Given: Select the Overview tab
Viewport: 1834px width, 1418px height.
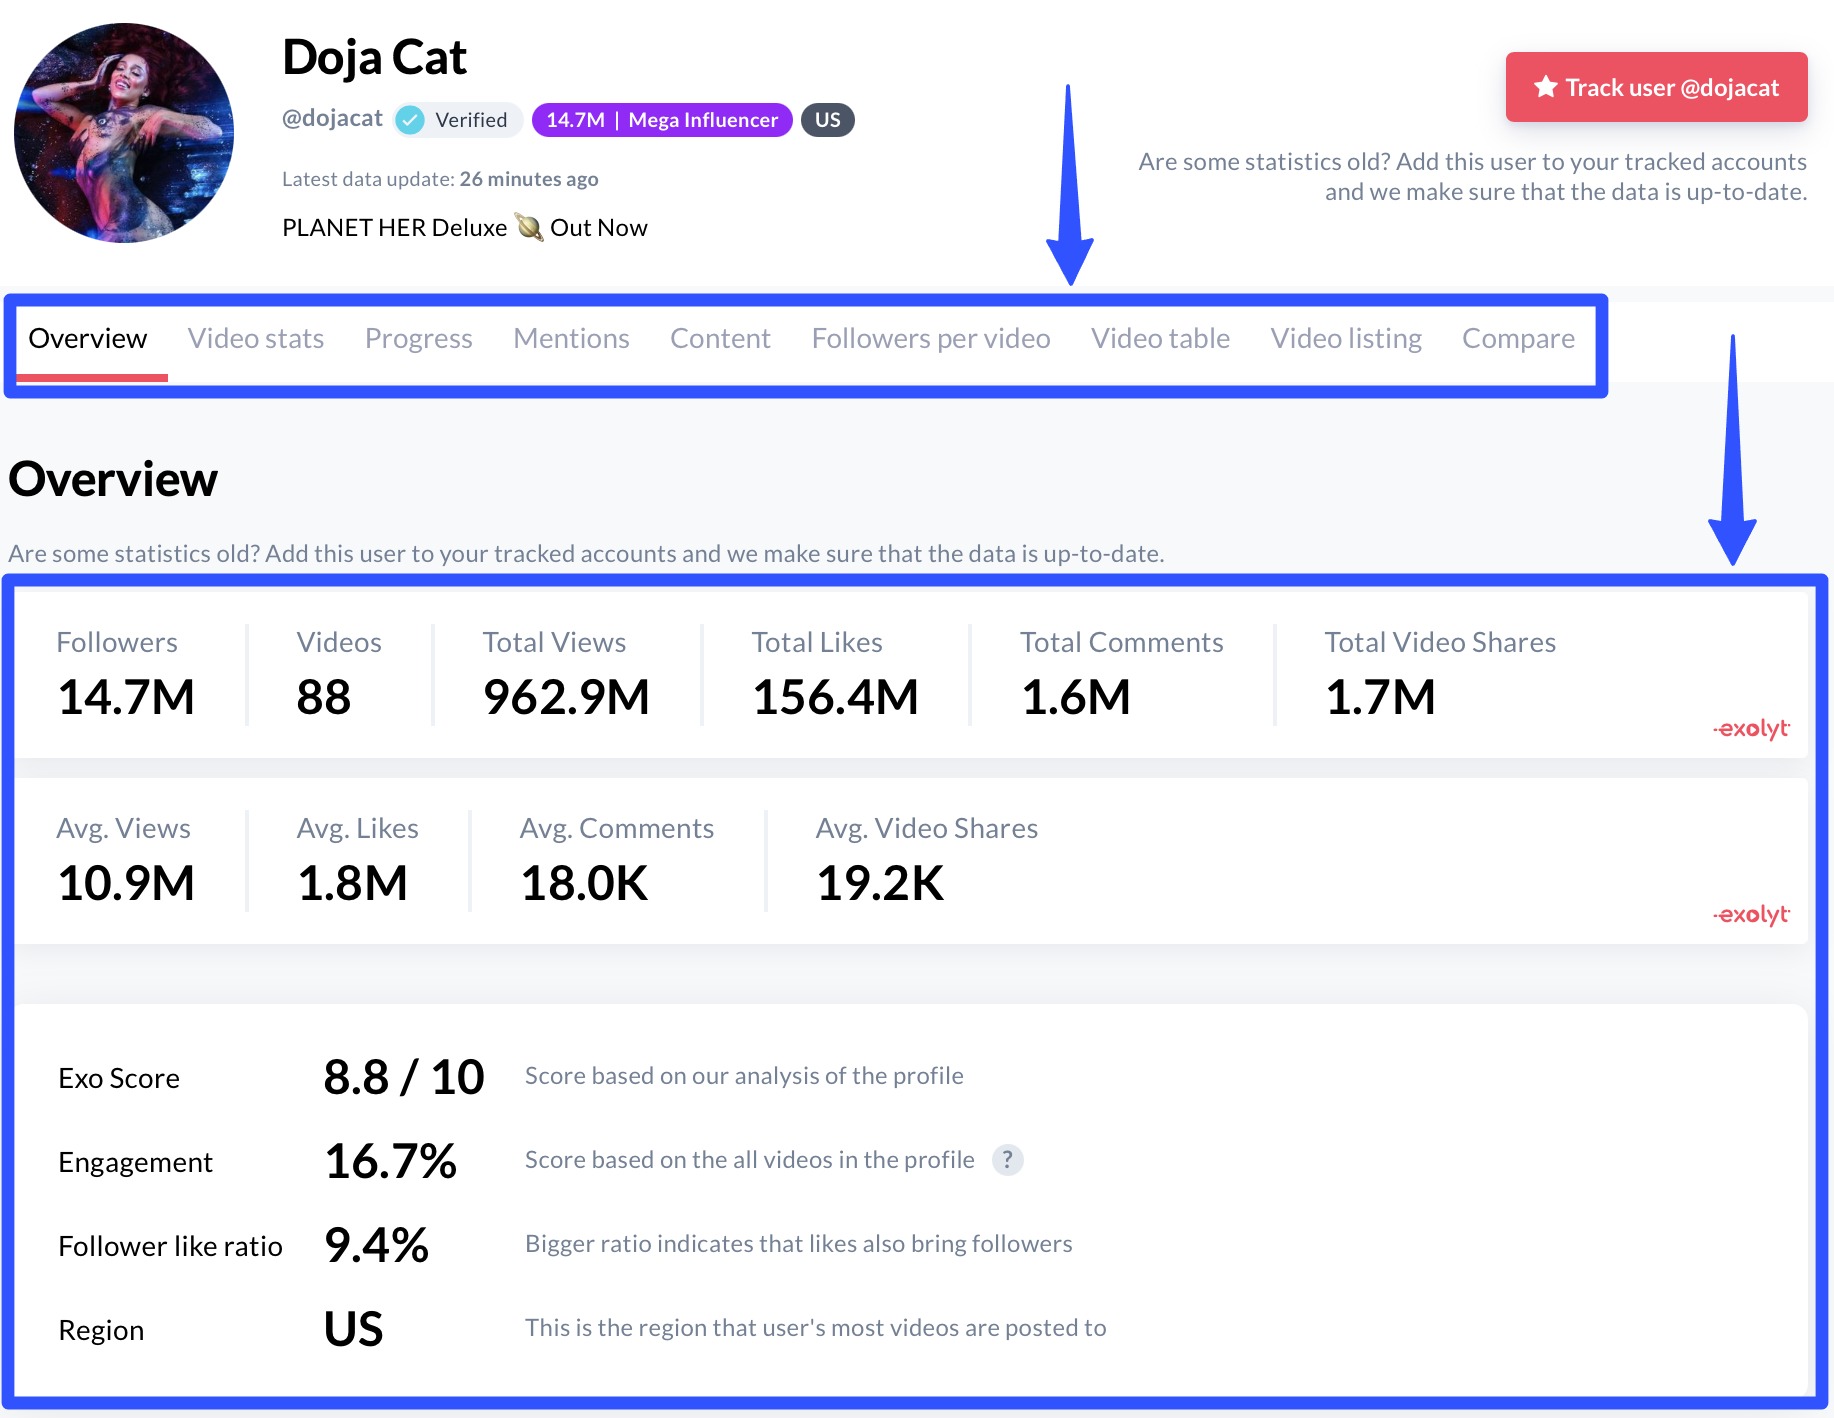Looking at the screenshot, I should coord(88,338).
